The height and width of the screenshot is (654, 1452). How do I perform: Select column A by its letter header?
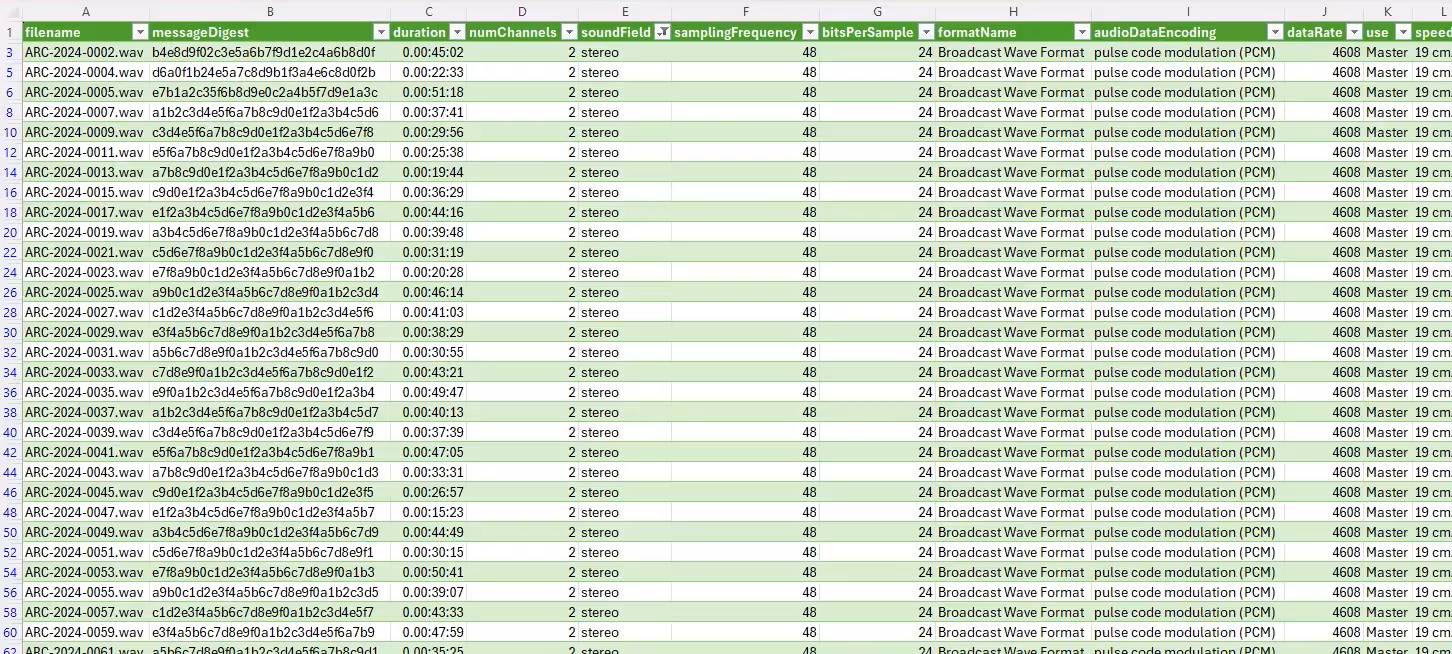tap(86, 11)
